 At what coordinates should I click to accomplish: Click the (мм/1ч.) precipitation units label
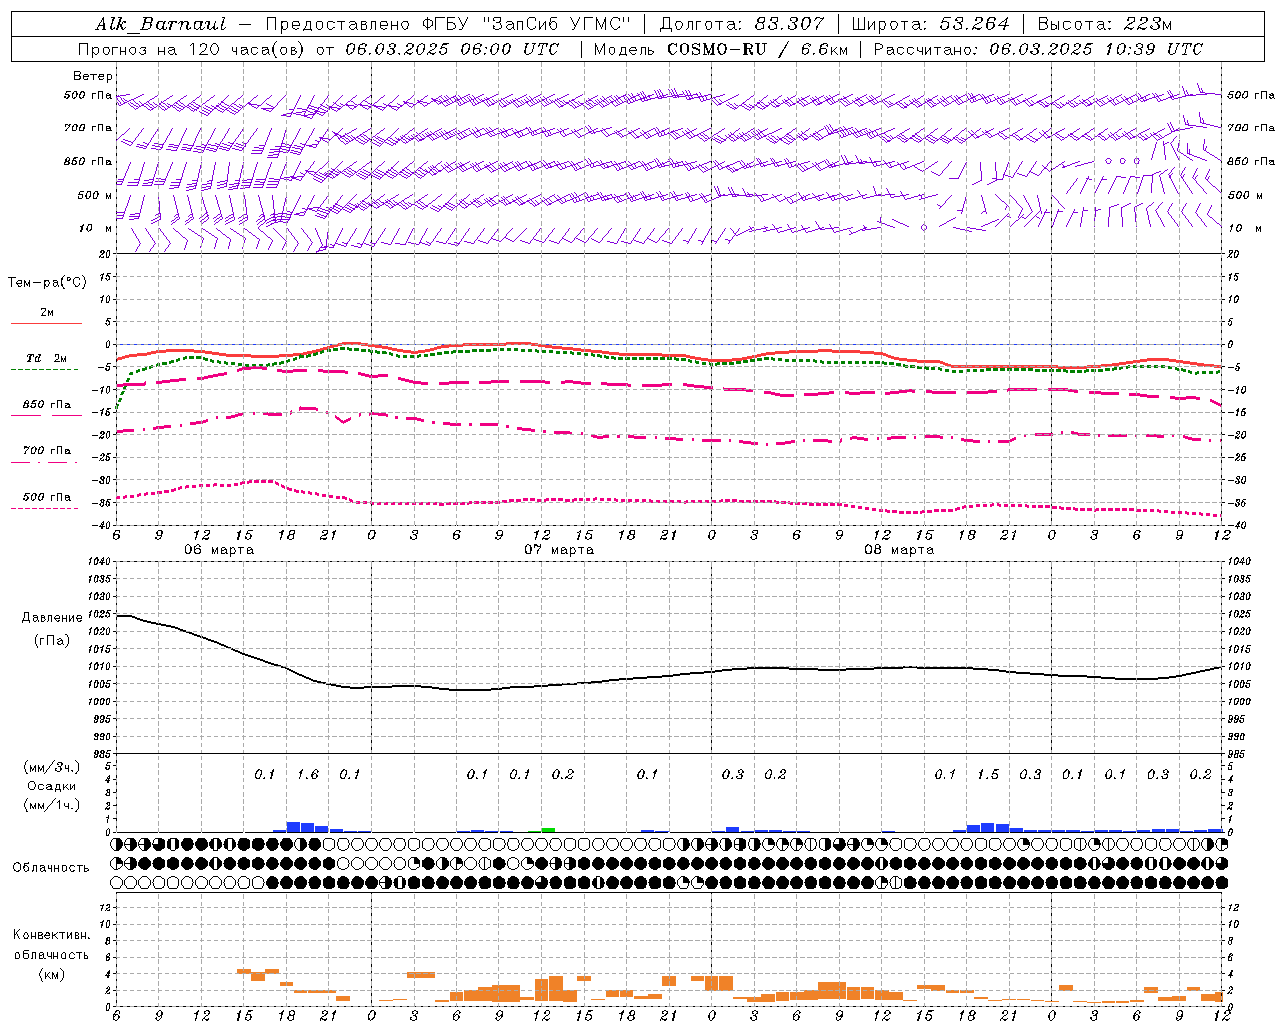[x=52, y=805]
